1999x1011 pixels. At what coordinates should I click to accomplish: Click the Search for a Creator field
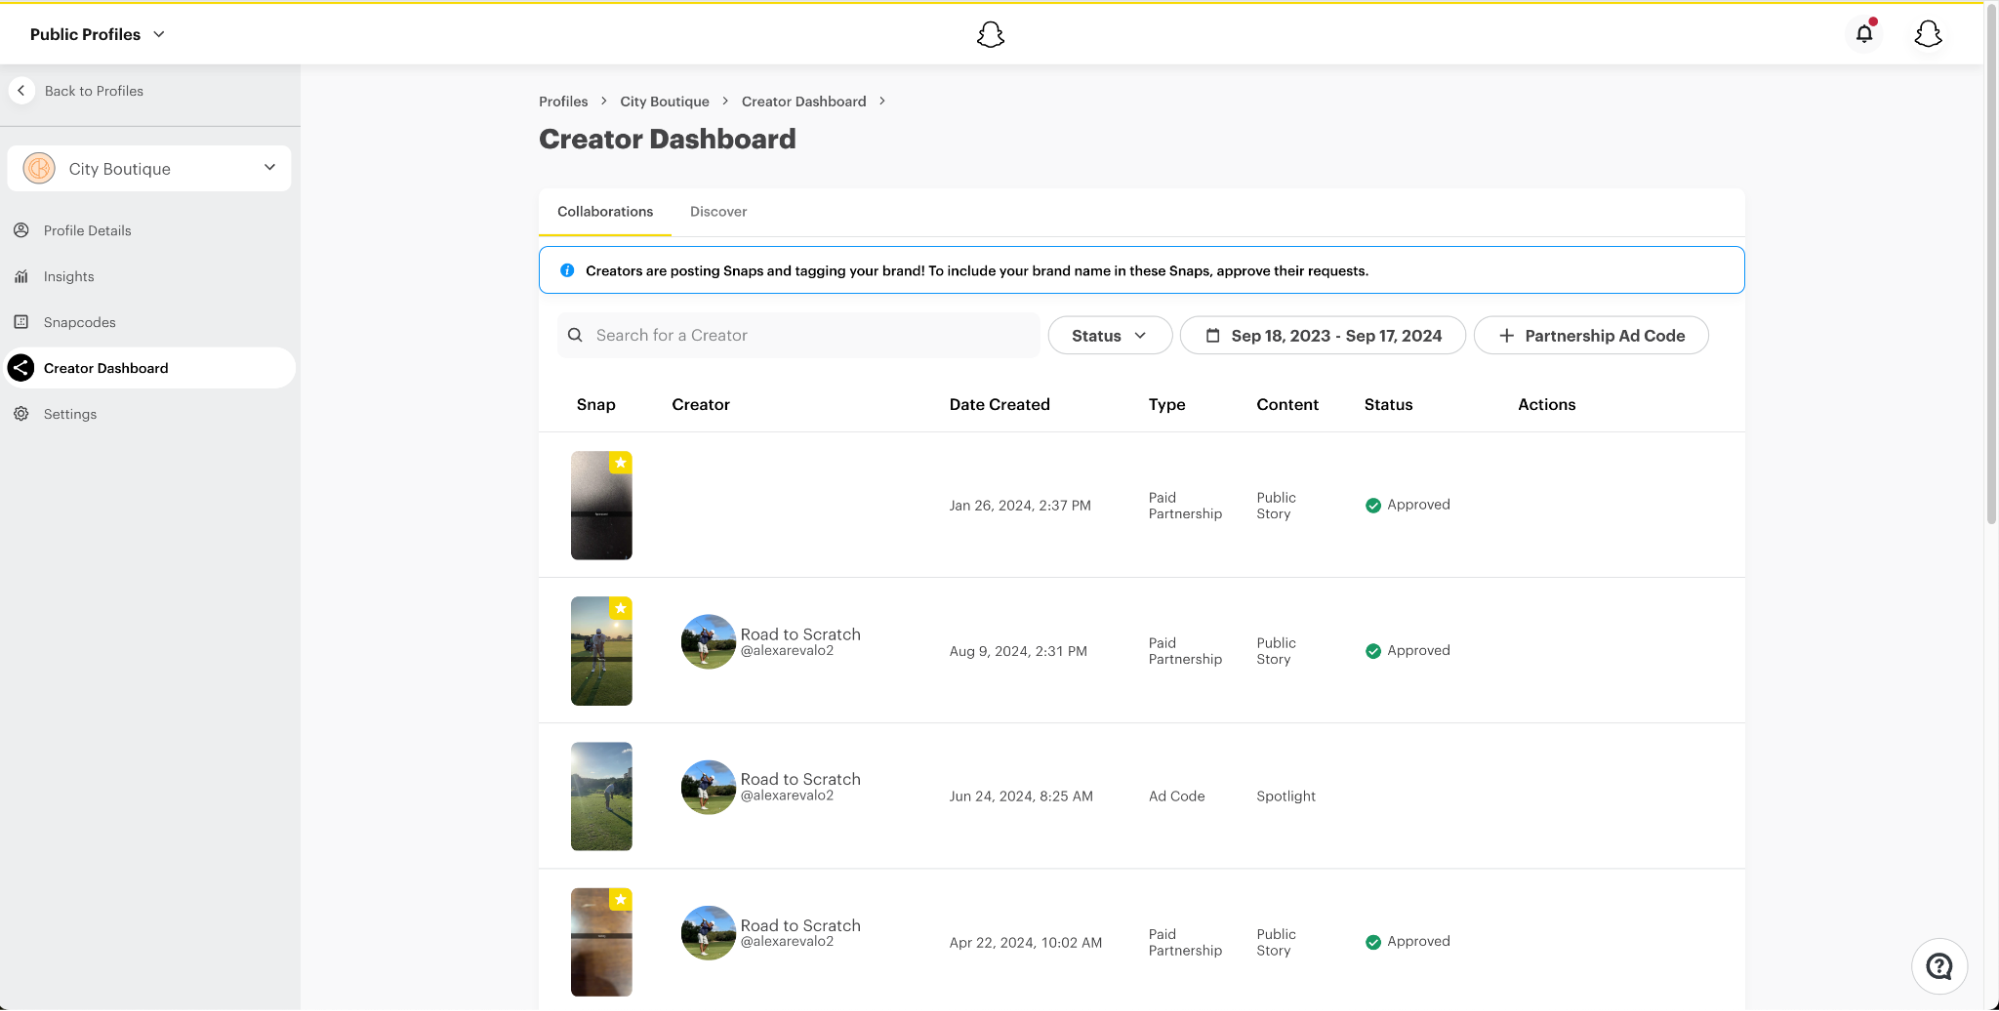pyautogui.click(x=798, y=336)
